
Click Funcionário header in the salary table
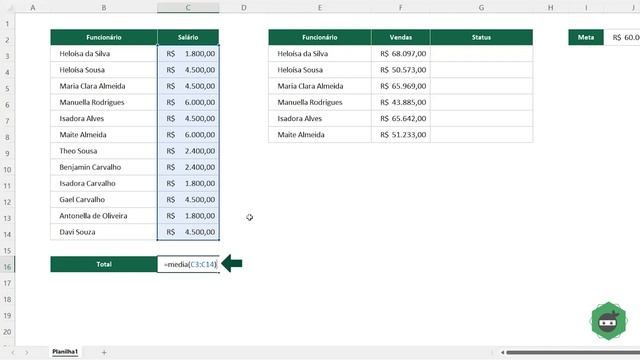click(104, 37)
